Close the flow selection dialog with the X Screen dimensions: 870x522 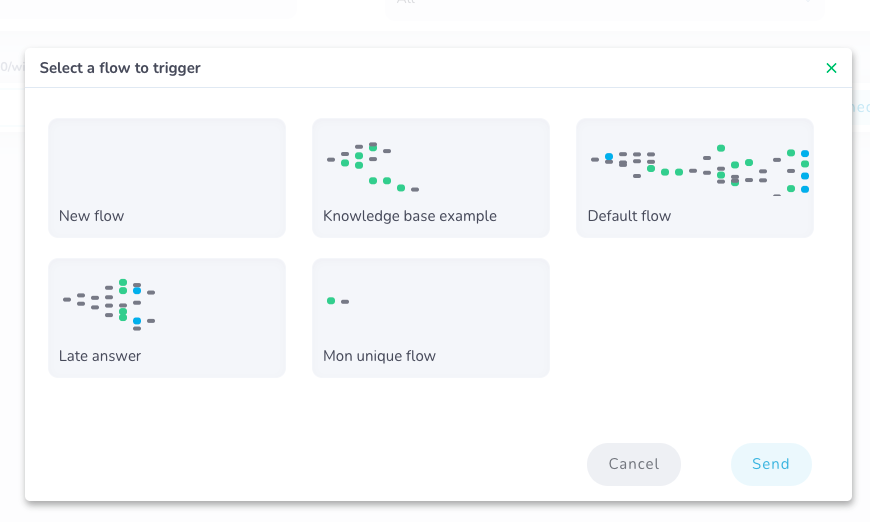[x=831, y=68]
